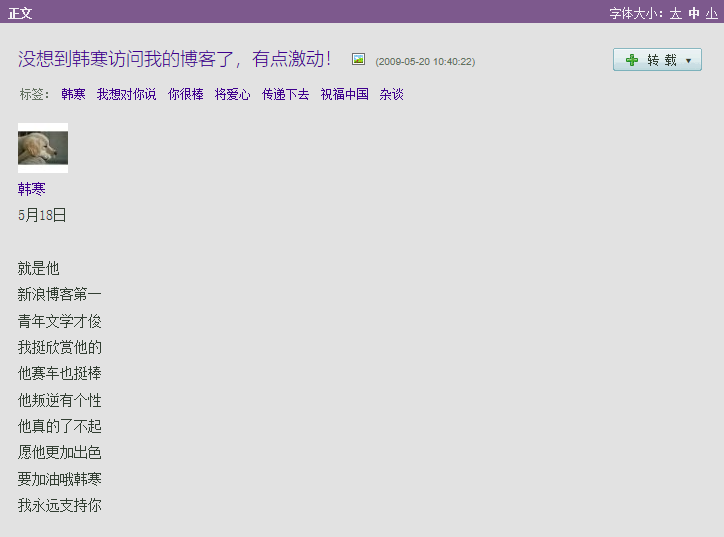Click the line 他真的了不起
The image size is (724, 537).
pyautogui.click(x=60, y=426)
